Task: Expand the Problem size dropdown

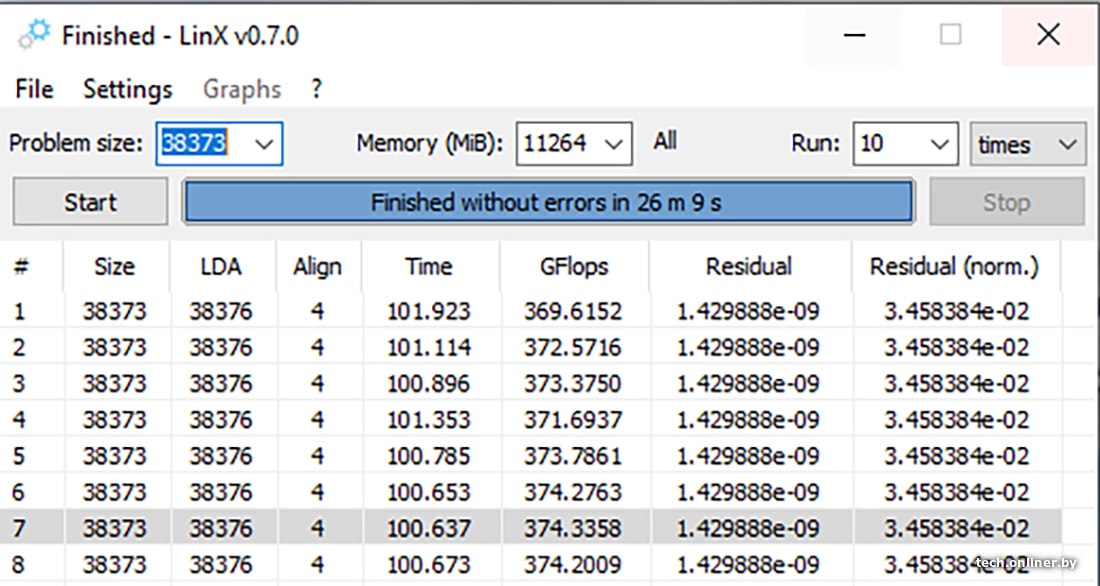Action: (264, 144)
